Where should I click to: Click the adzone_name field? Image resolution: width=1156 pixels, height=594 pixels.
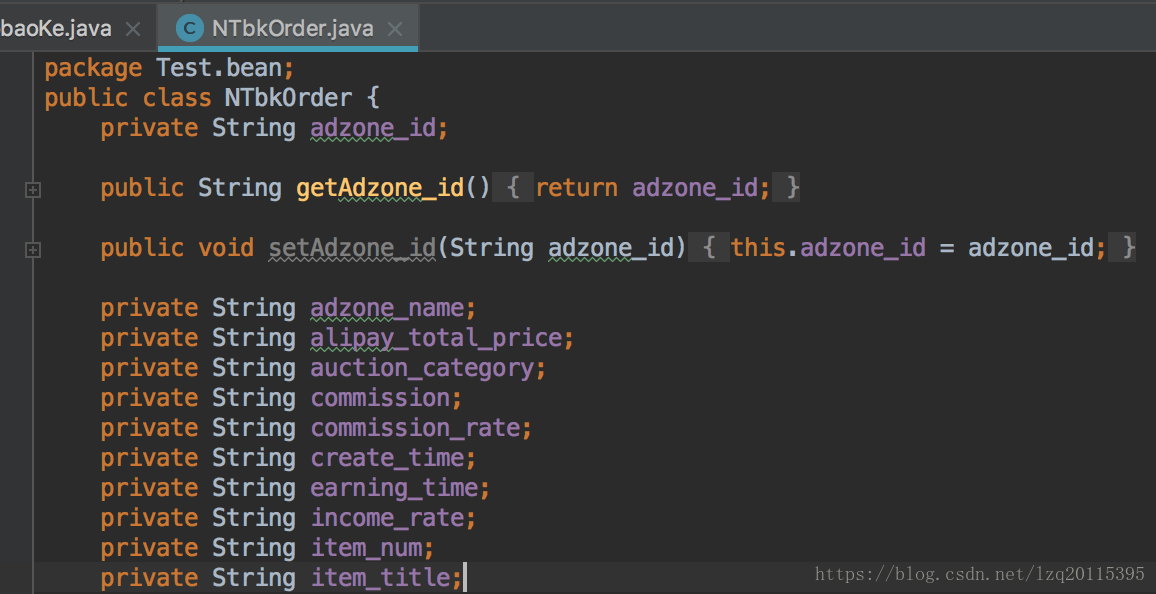coord(387,308)
